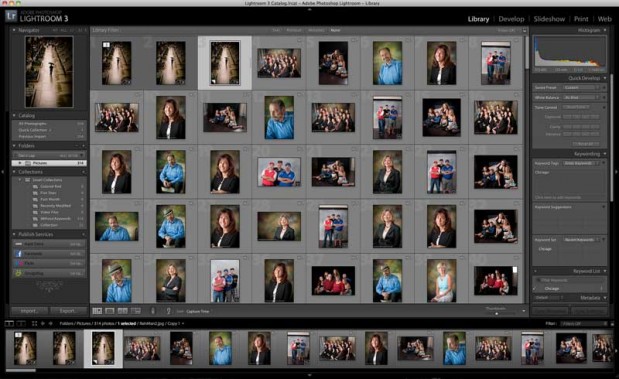Set Navigator zoom to FIT
The image size is (619, 379).
point(55,30)
